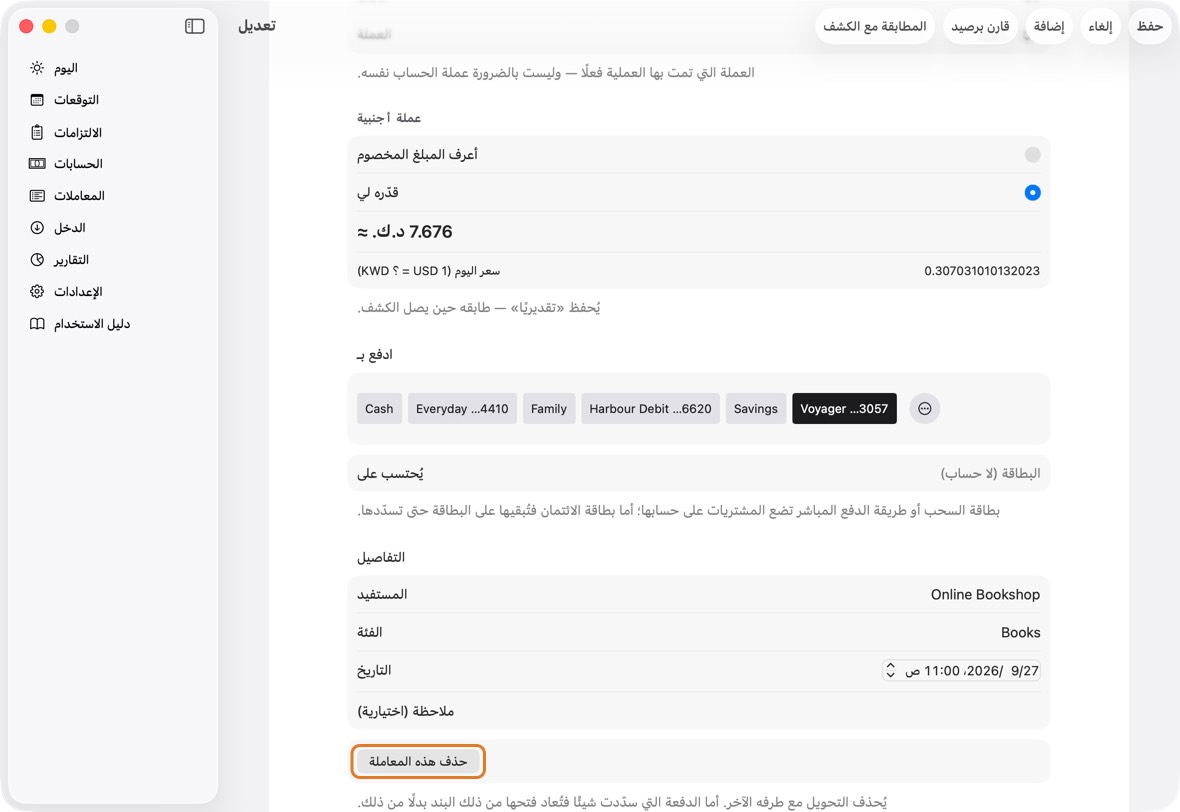Go to الالتزامات section
This screenshot has height=812, width=1180.
79,132
